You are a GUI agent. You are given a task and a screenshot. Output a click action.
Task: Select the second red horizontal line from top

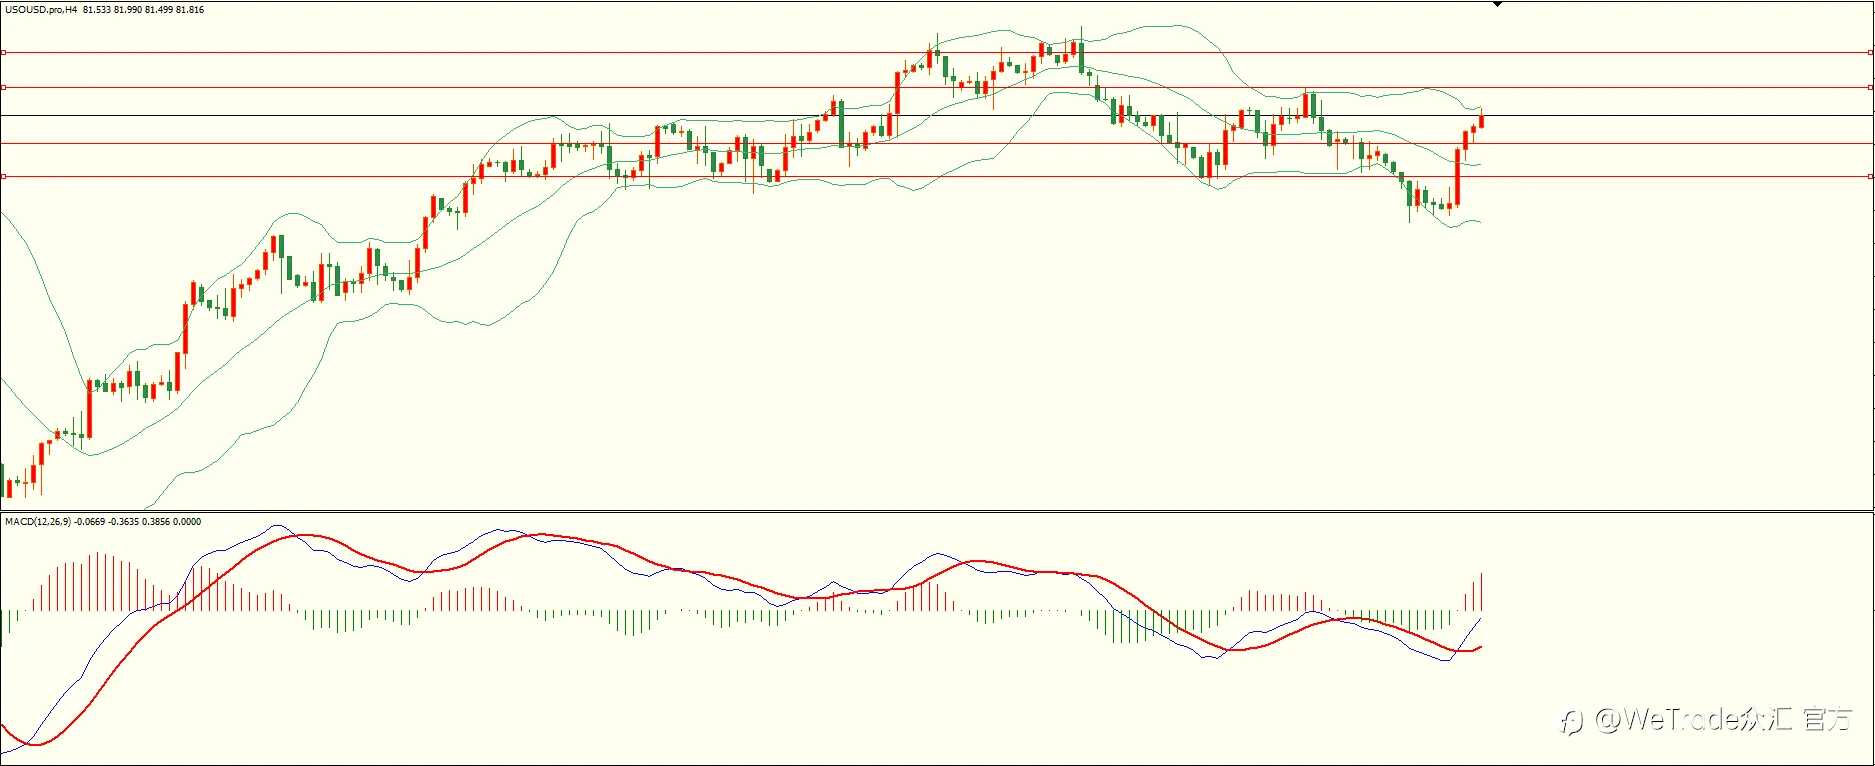click(937, 88)
